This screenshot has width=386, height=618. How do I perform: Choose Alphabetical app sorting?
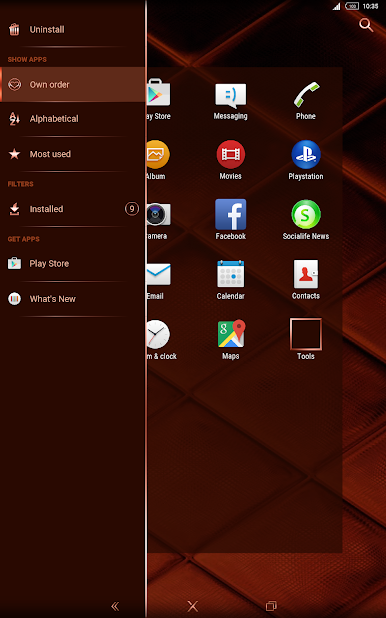click(73, 119)
